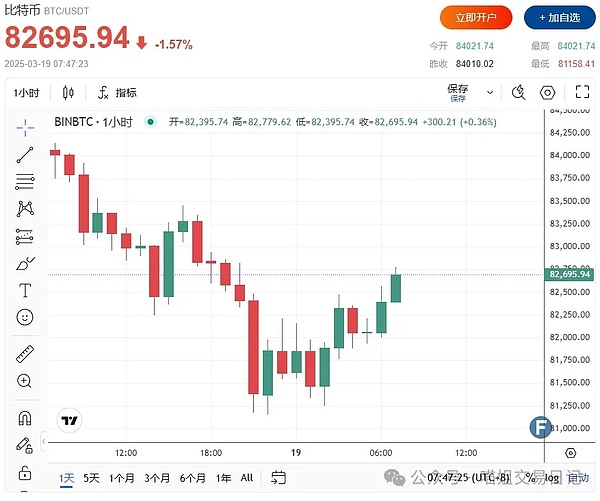Open the candlestick chart type menu
Screen dimensions: 600x501
coord(68,93)
